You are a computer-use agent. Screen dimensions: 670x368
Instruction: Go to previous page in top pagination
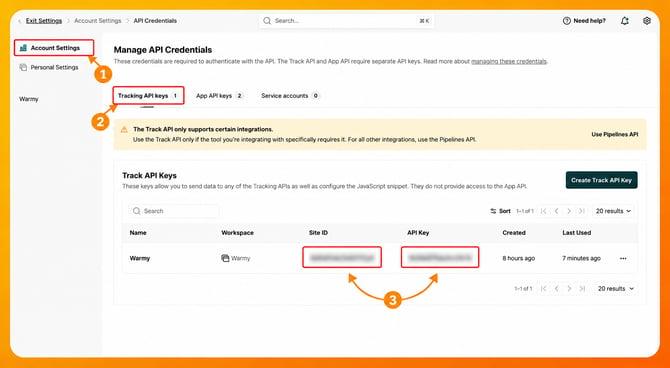(x=556, y=211)
